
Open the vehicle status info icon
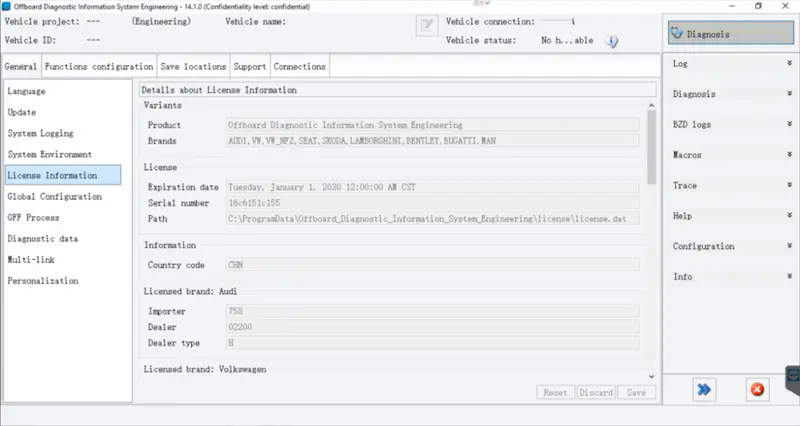click(x=612, y=41)
